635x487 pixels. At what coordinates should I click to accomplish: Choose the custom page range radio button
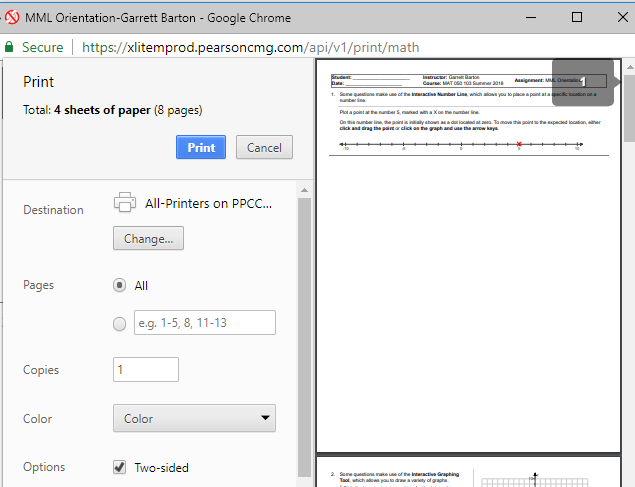[x=120, y=323]
